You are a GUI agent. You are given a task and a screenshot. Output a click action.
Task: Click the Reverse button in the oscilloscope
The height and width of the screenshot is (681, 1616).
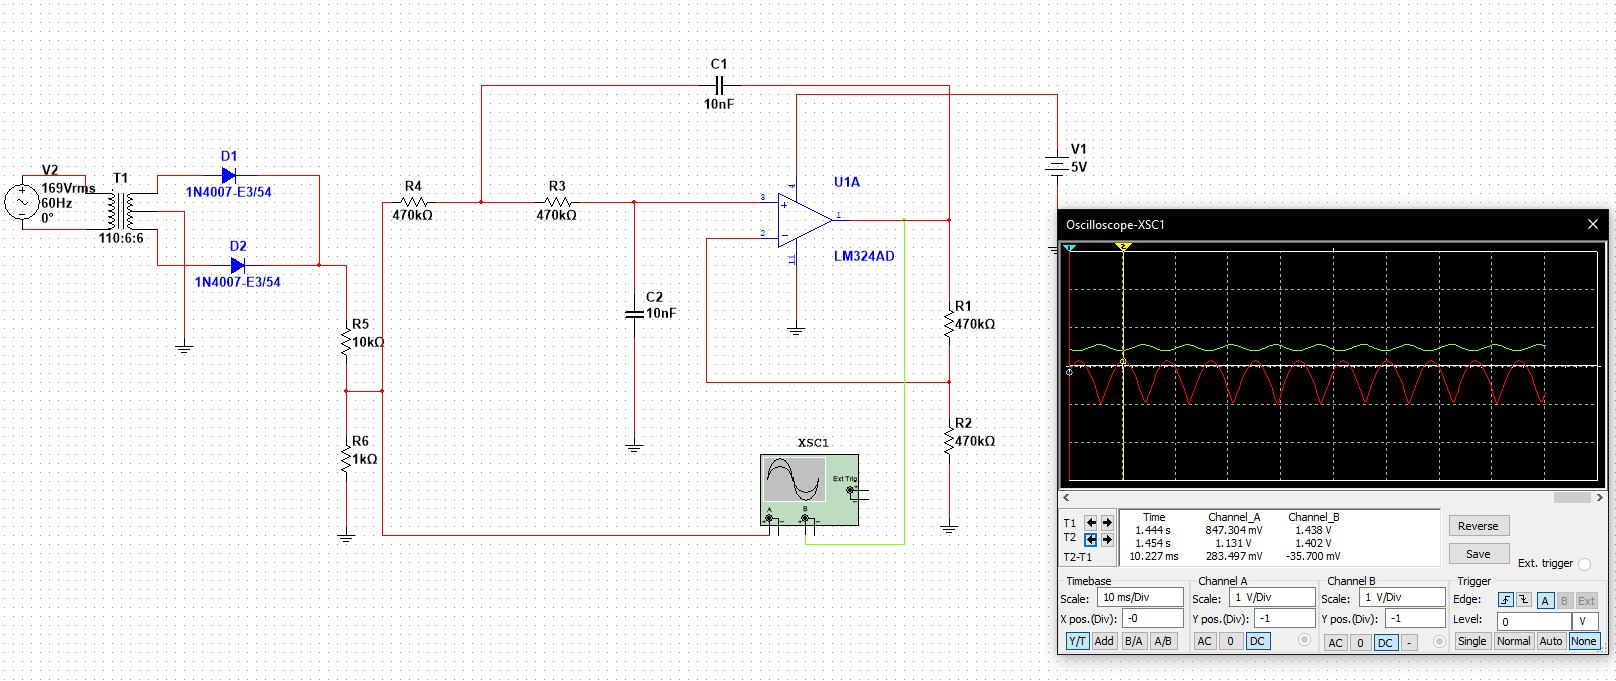(1478, 526)
